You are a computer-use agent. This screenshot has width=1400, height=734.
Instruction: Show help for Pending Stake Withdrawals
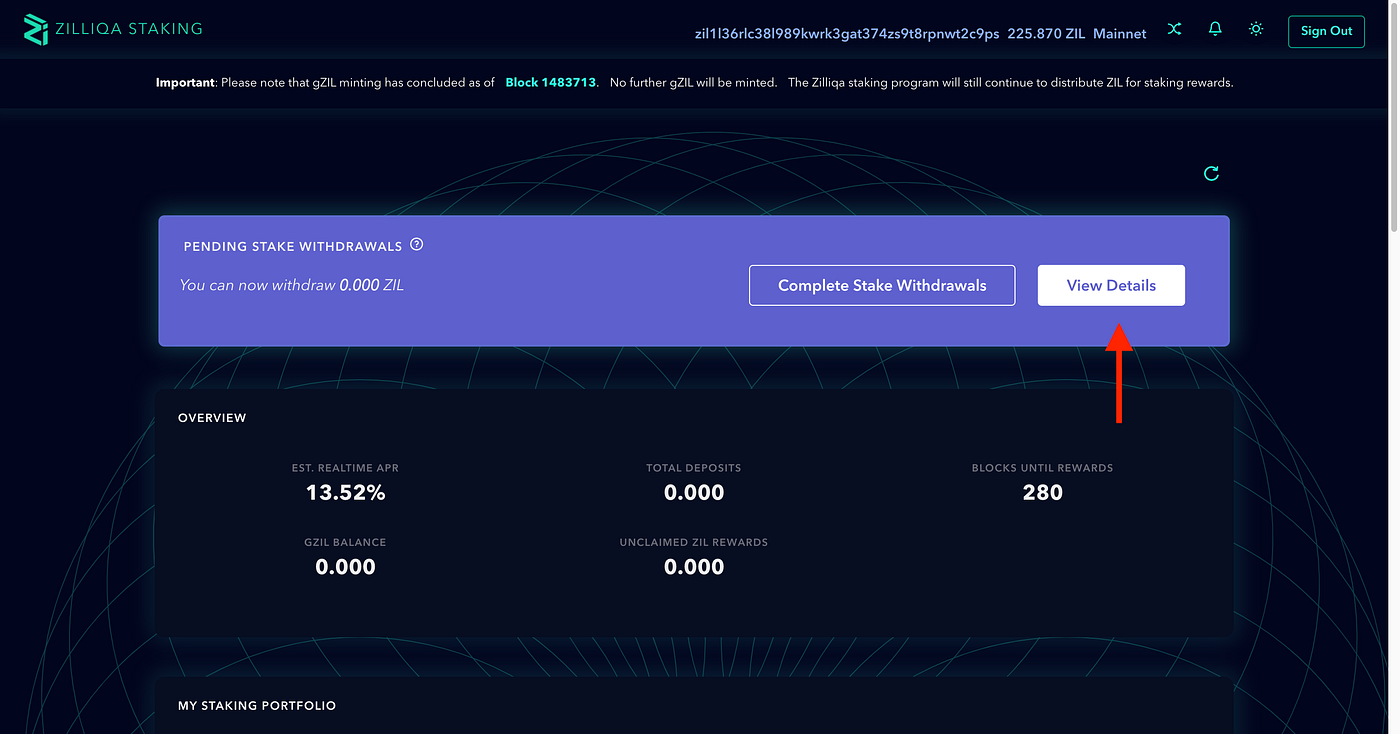[417, 245]
